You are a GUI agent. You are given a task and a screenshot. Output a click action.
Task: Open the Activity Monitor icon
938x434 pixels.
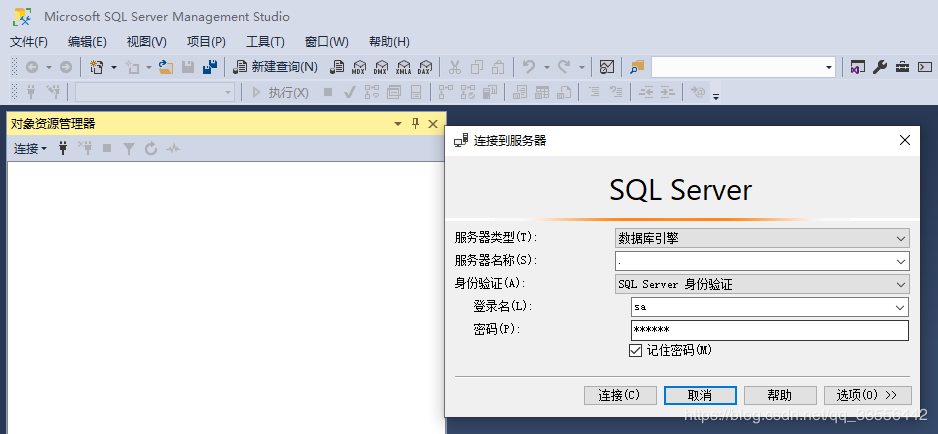coord(607,67)
